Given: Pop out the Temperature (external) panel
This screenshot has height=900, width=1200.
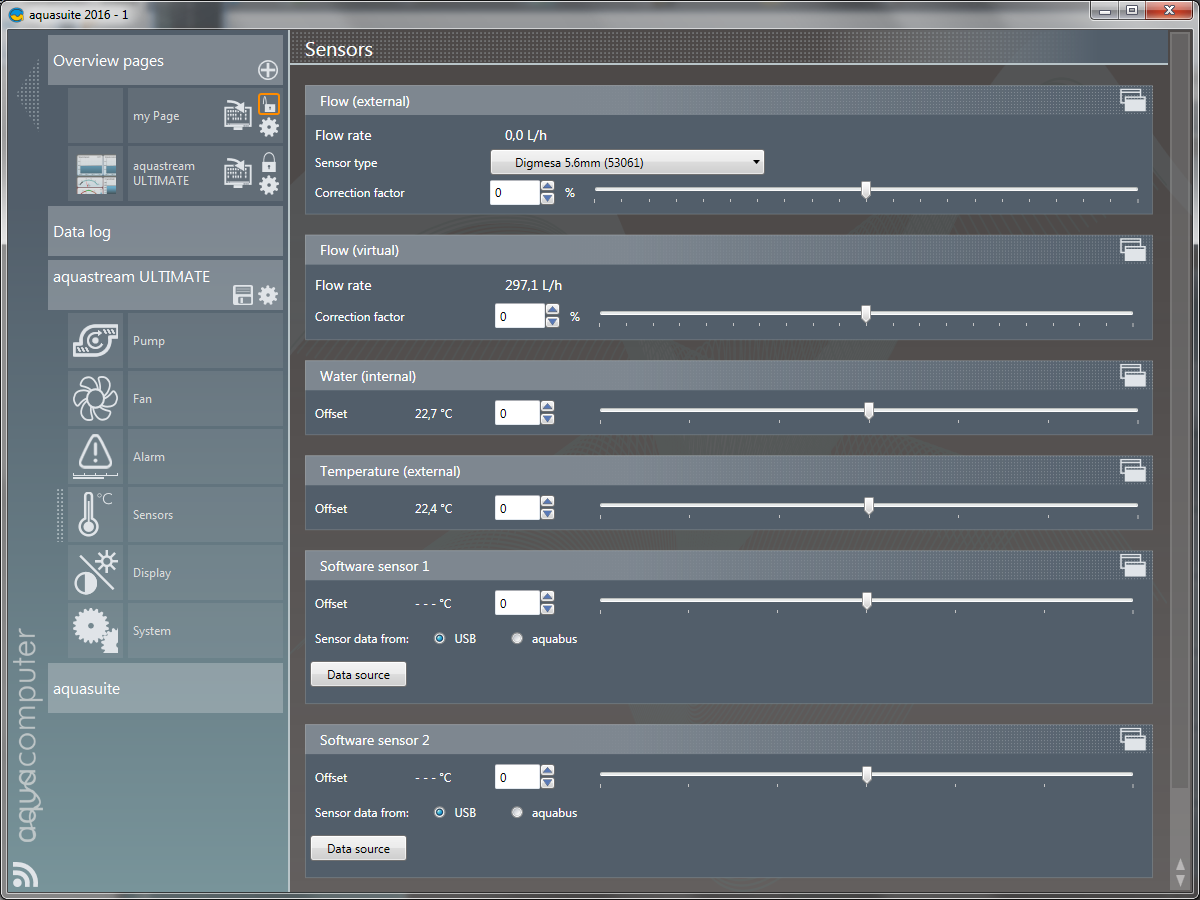Looking at the screenshot, I should tap(1132, 470).
